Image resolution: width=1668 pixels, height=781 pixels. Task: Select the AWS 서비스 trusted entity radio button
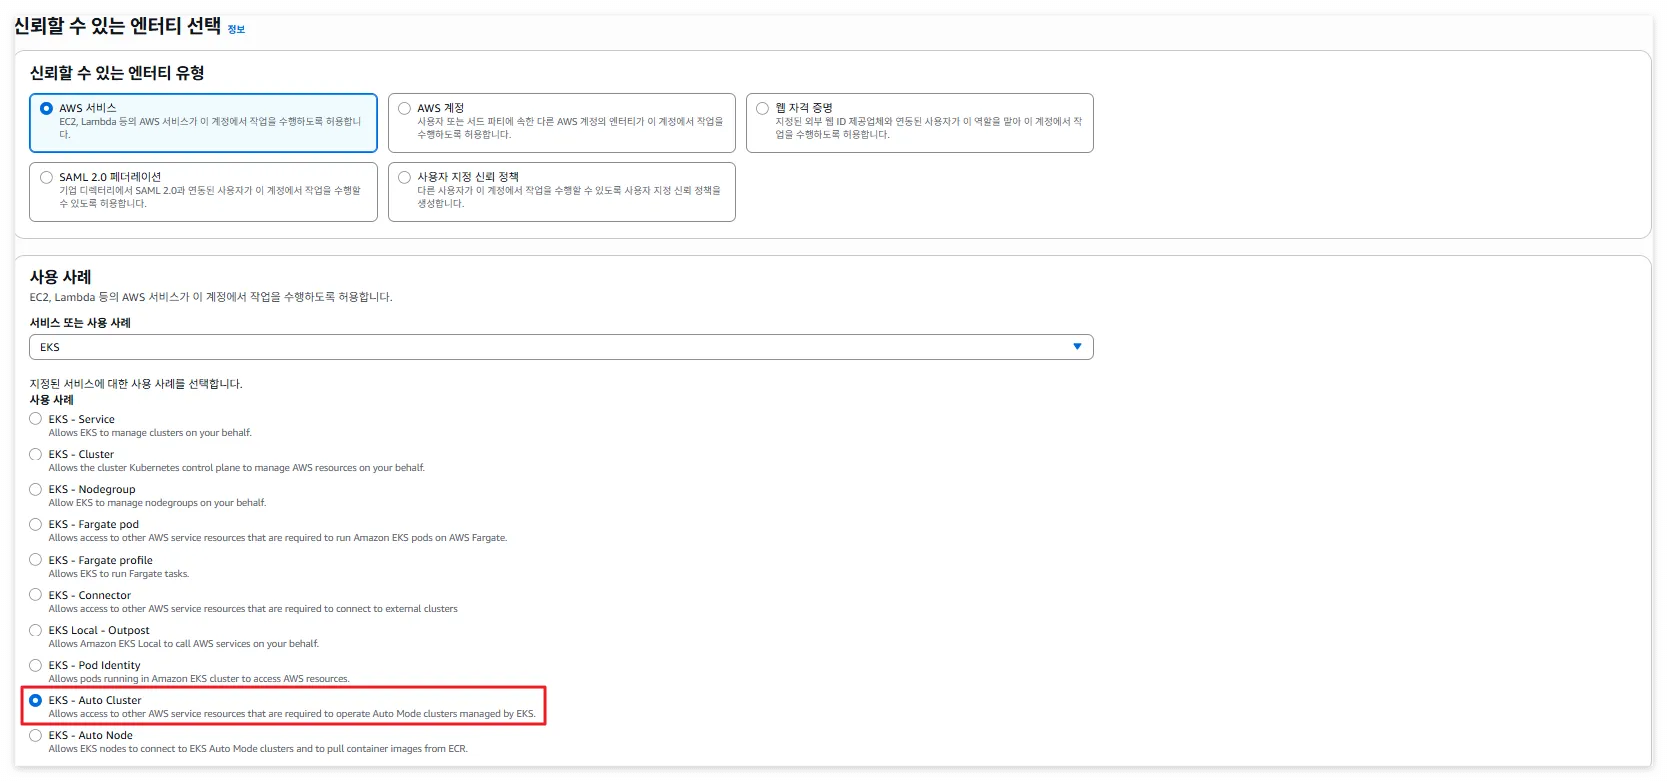[46, 108]
